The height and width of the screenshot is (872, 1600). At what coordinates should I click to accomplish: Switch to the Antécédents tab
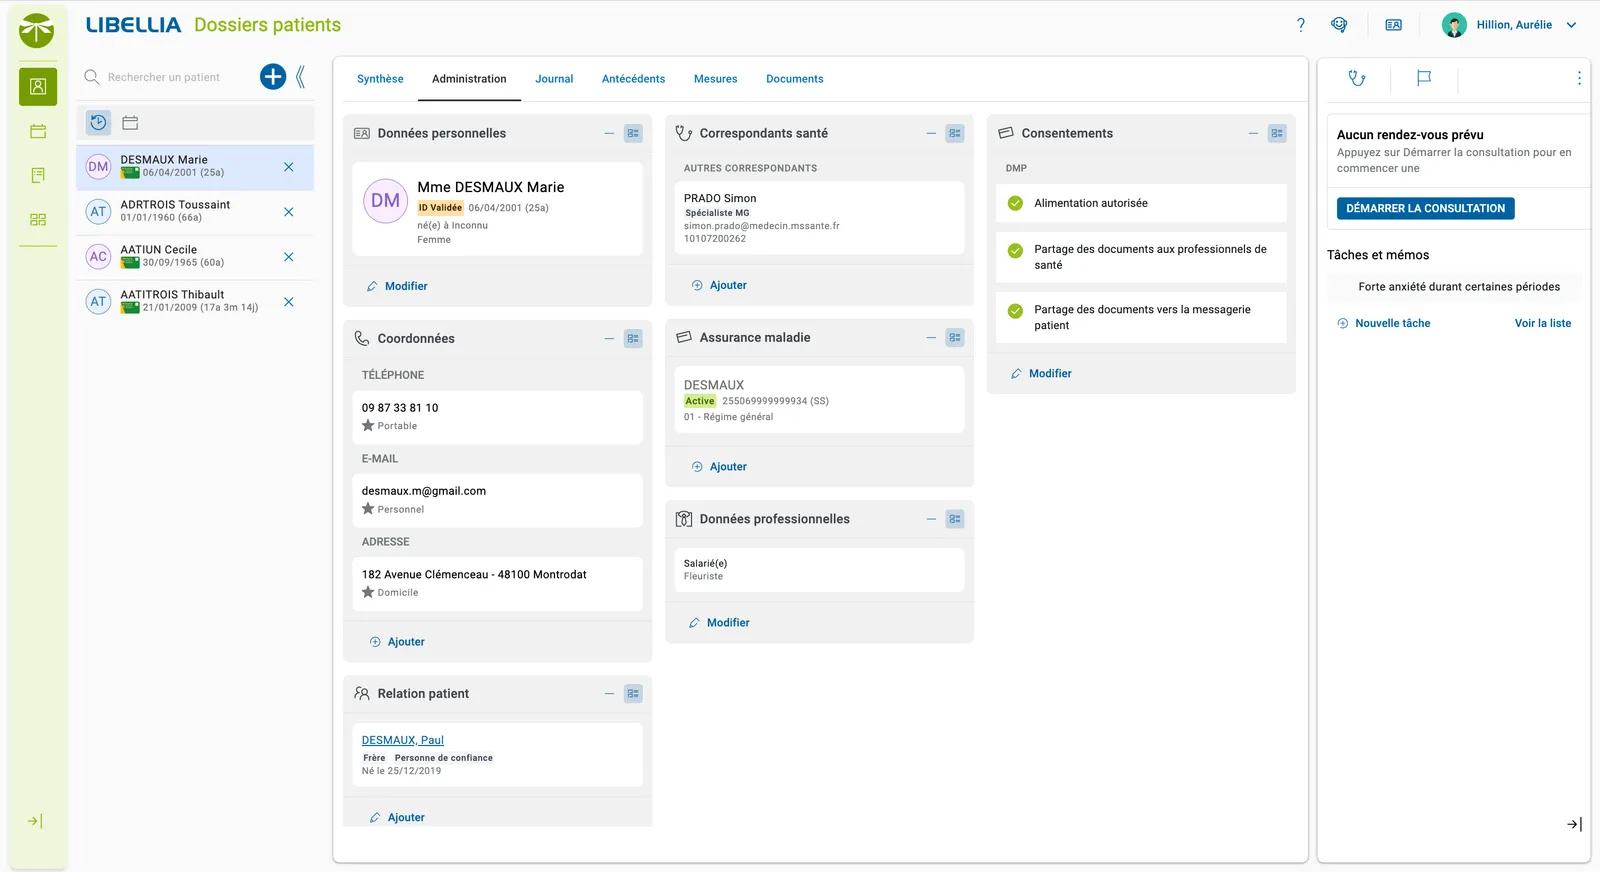point(633,79)
